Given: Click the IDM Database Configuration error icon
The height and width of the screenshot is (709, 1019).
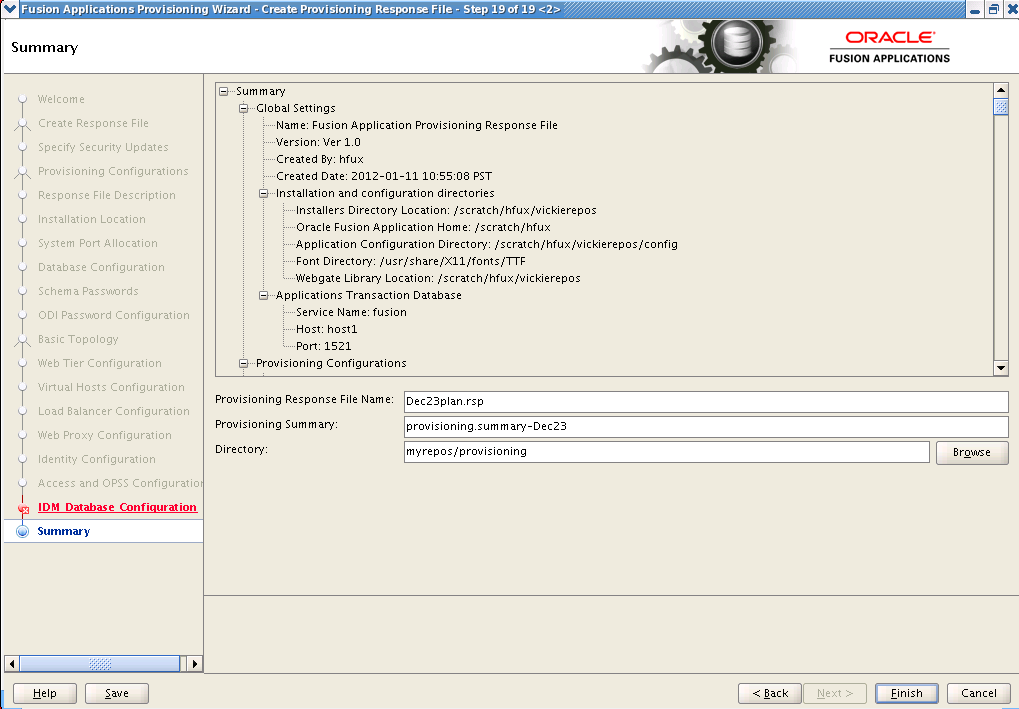Looking at the screenshot, I should tap(23, 509).
